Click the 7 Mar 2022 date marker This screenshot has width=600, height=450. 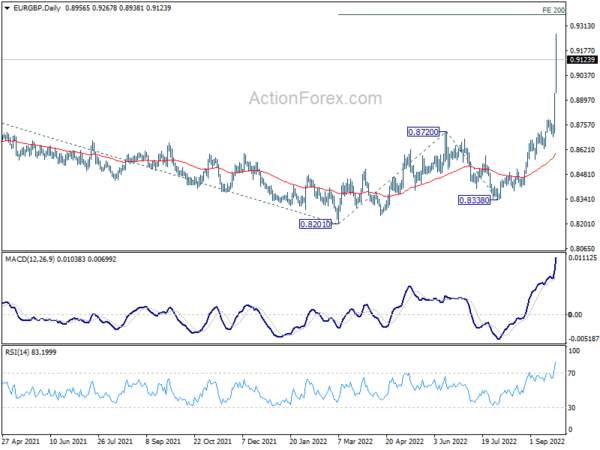(355, 441)
